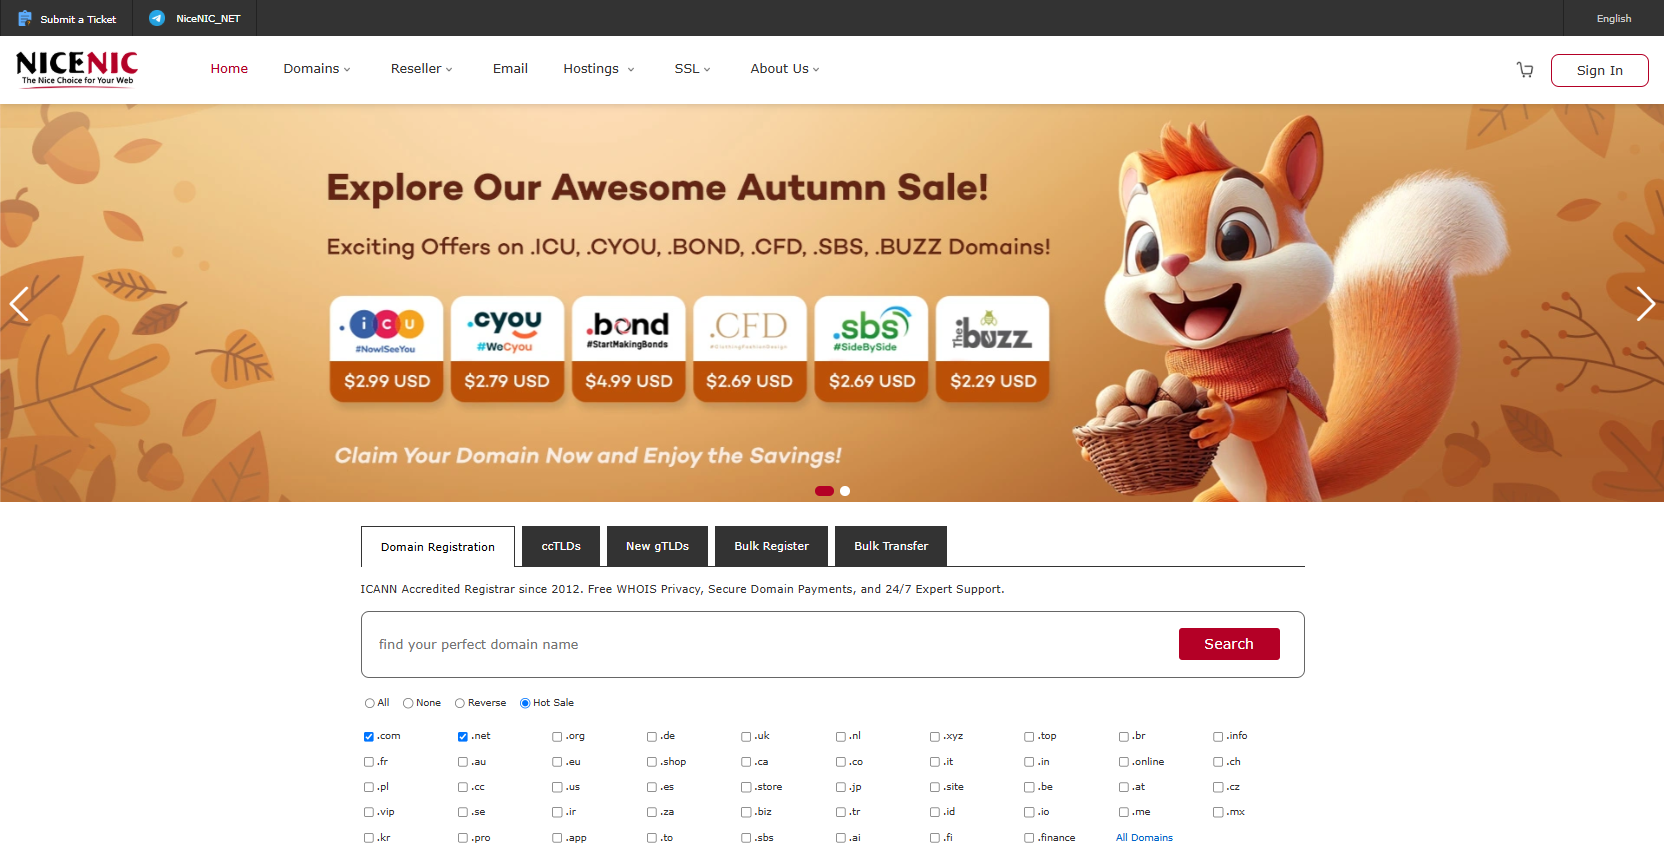1664x860 pixels.
Task: Check the .site checkbox
Action: (935, 787)
